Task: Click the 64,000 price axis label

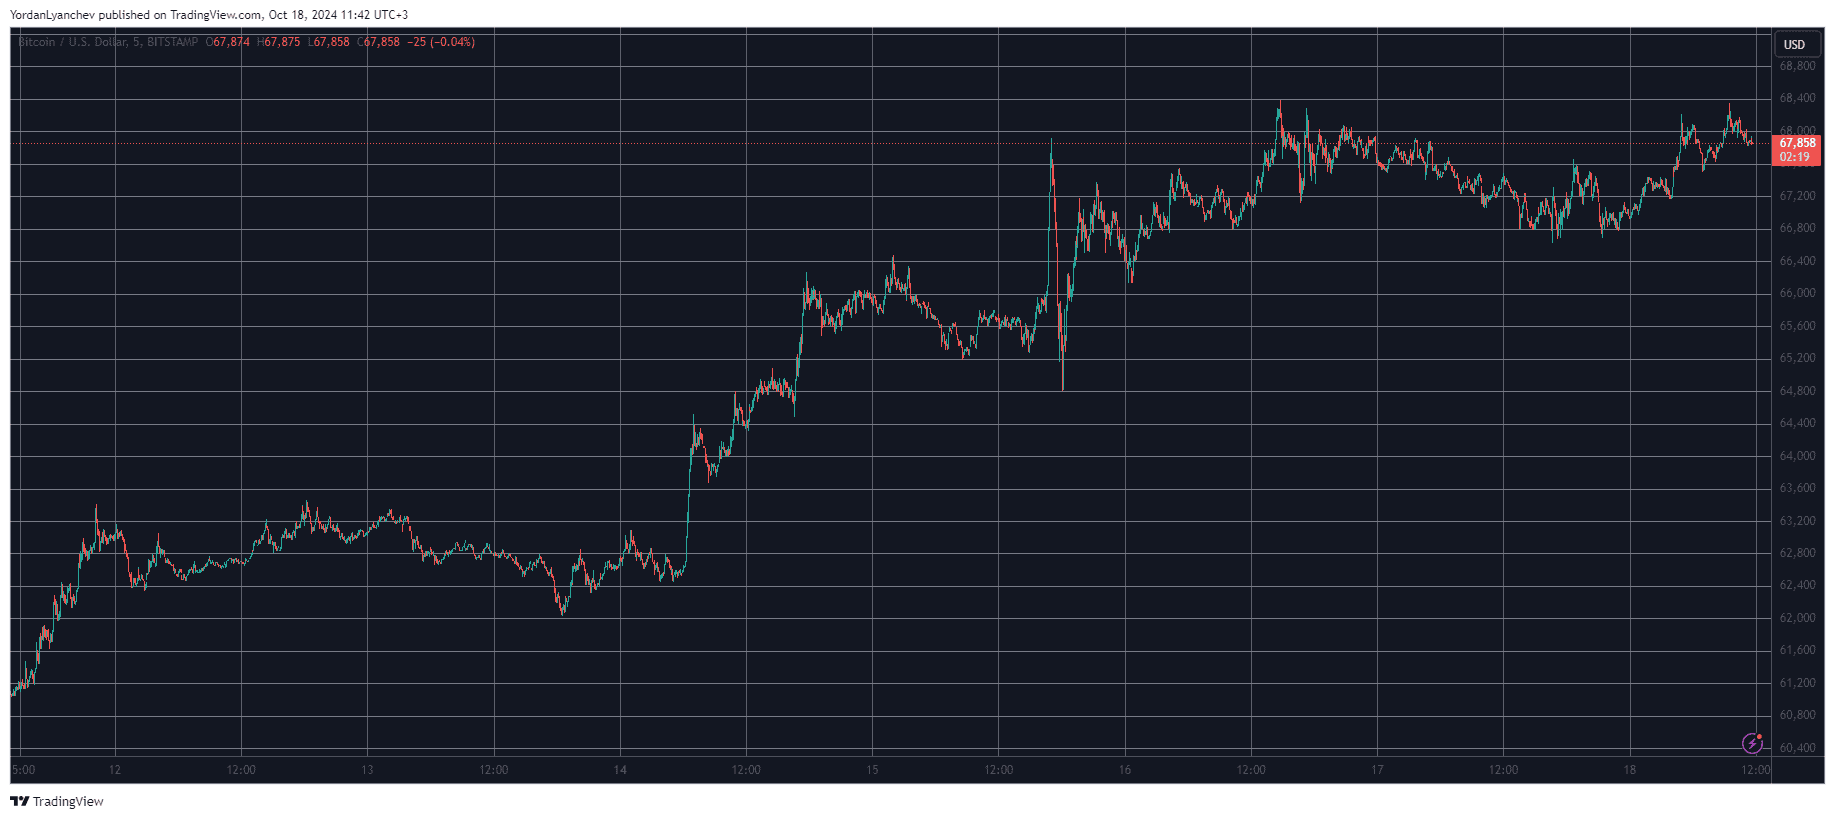Action: coord(1797,456)
